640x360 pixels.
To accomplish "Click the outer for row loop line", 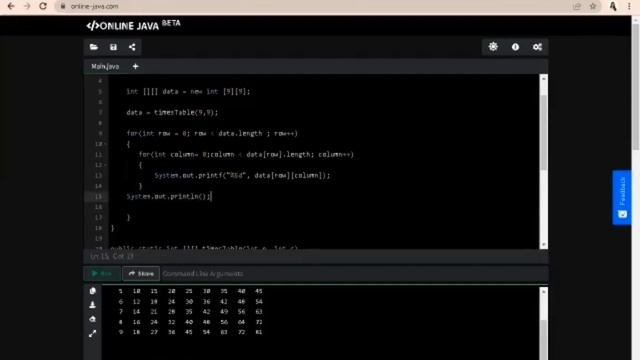I will 212,133.
